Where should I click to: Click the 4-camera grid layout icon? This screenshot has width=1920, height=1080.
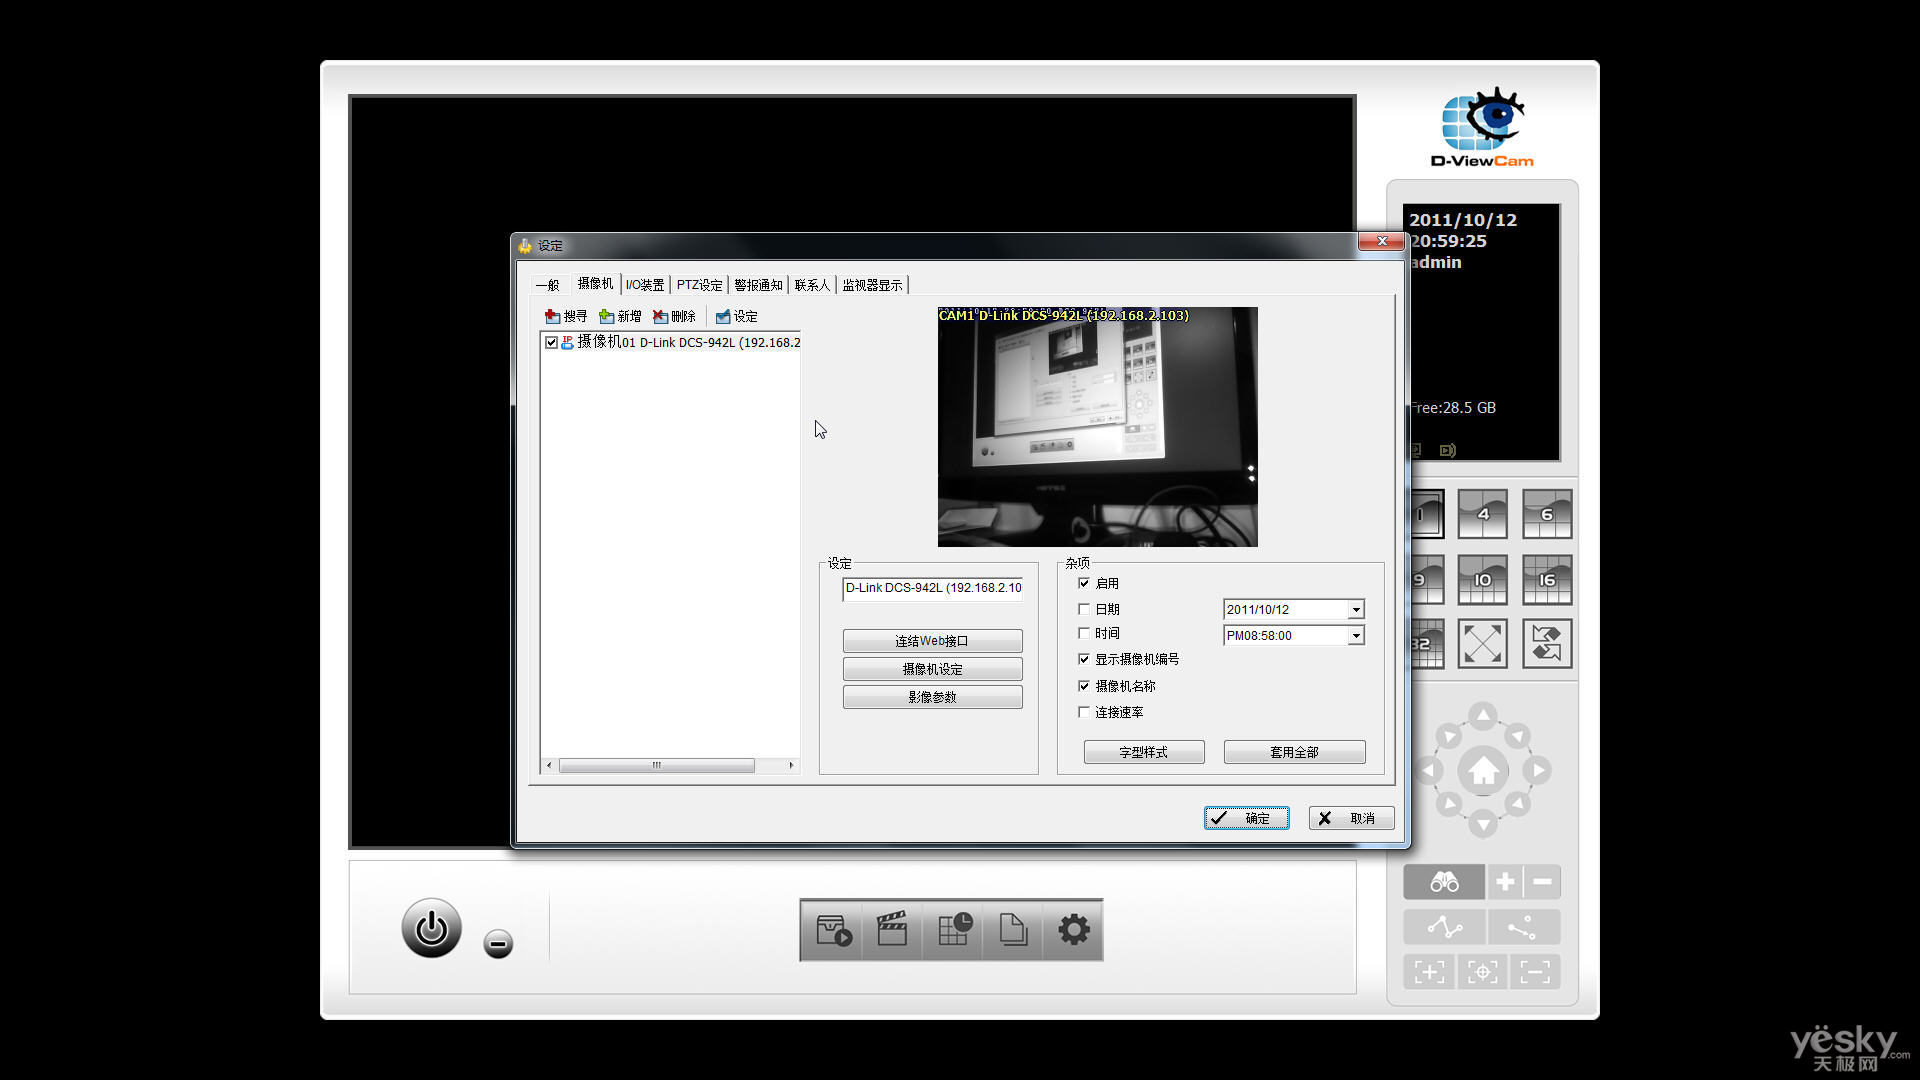click(1481, 514)
